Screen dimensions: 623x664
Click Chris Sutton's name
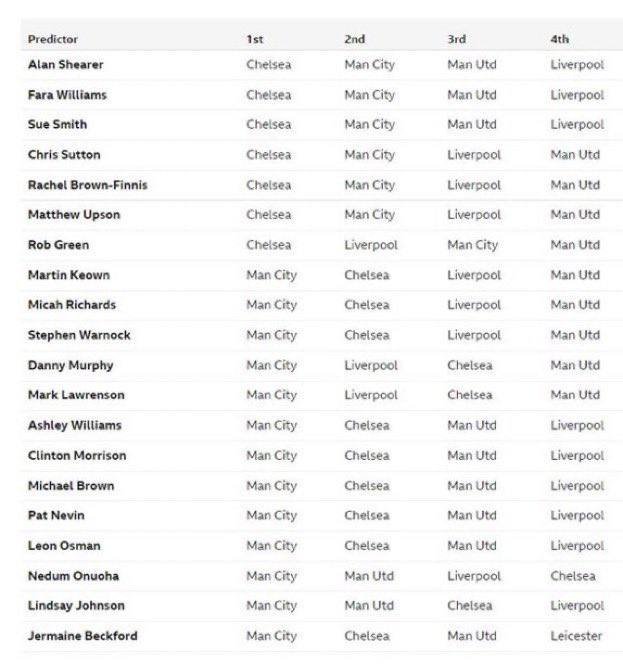[x=64, y=155]
